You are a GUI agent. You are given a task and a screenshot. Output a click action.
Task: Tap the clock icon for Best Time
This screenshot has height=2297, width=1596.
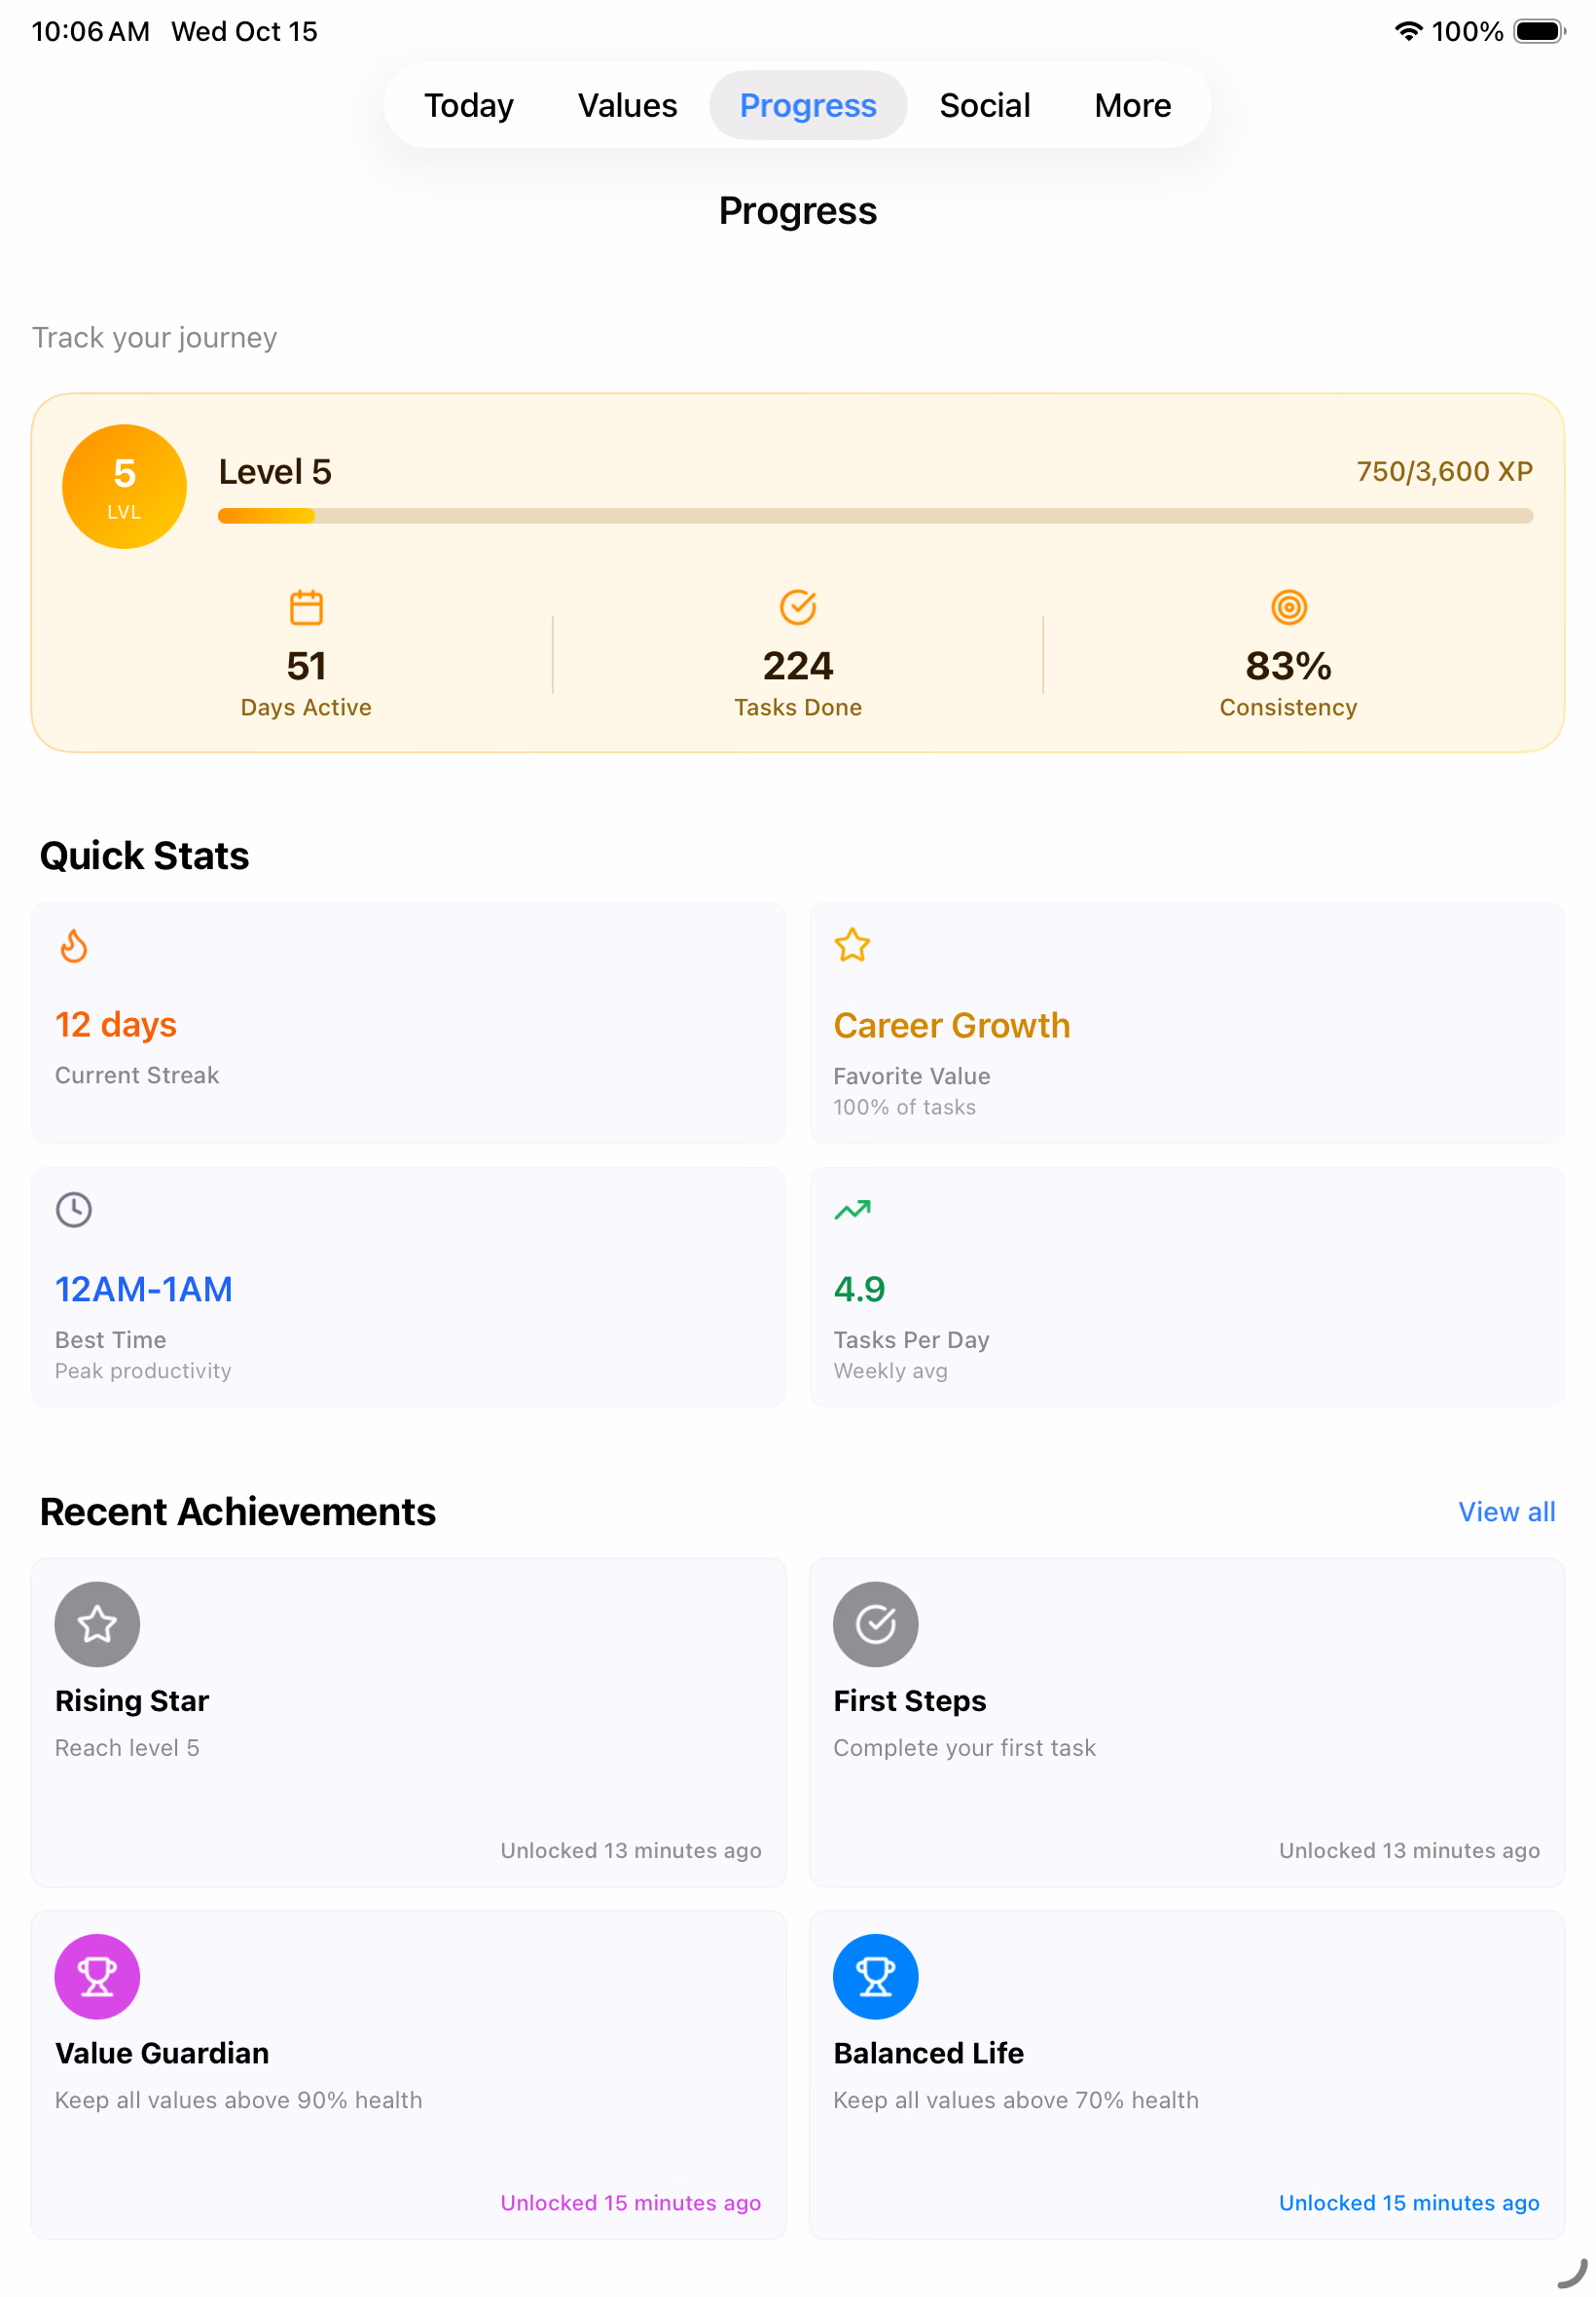tap(74, 1210)
